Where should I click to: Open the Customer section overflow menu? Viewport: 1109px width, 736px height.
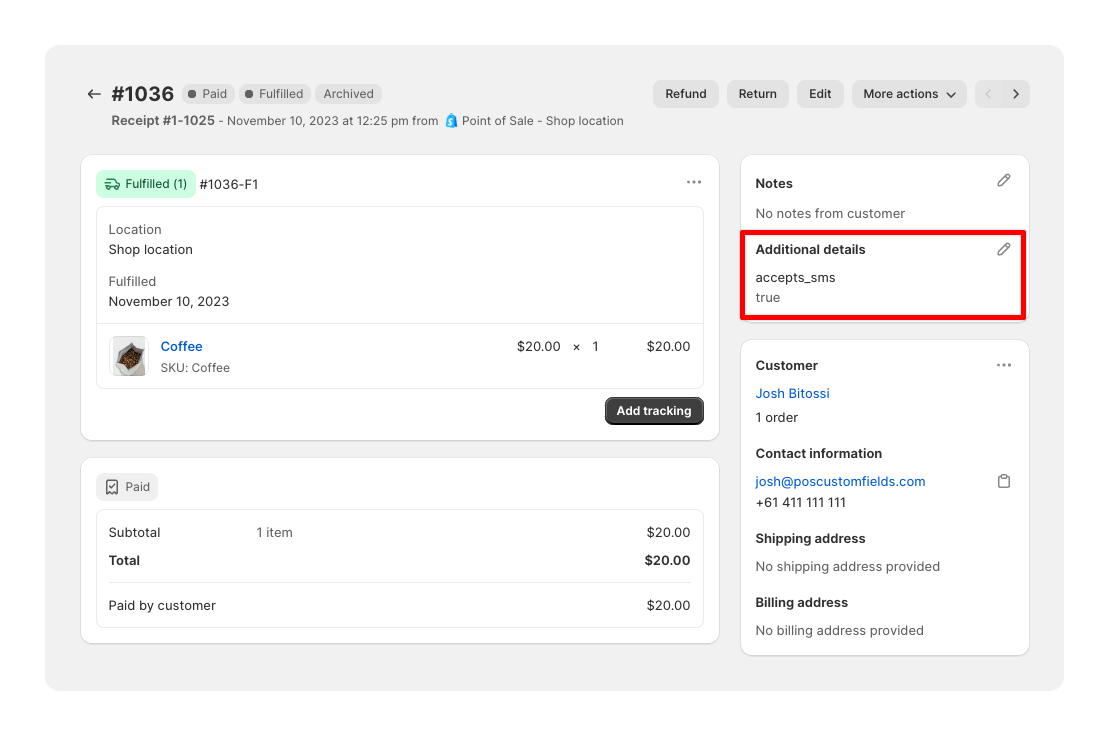pyautogui.click(x=1003, y=365)
